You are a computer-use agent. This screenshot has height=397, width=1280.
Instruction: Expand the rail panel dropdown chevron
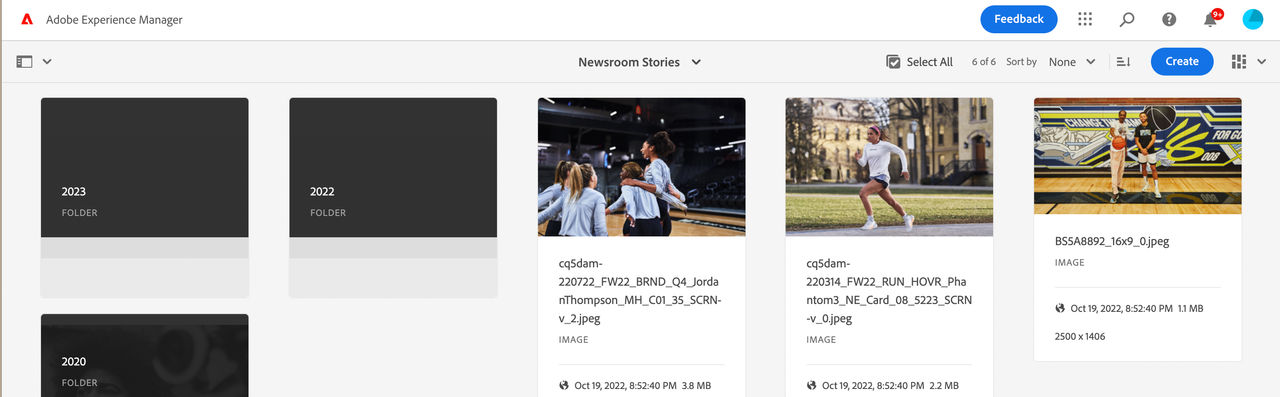tap(47, 61)
